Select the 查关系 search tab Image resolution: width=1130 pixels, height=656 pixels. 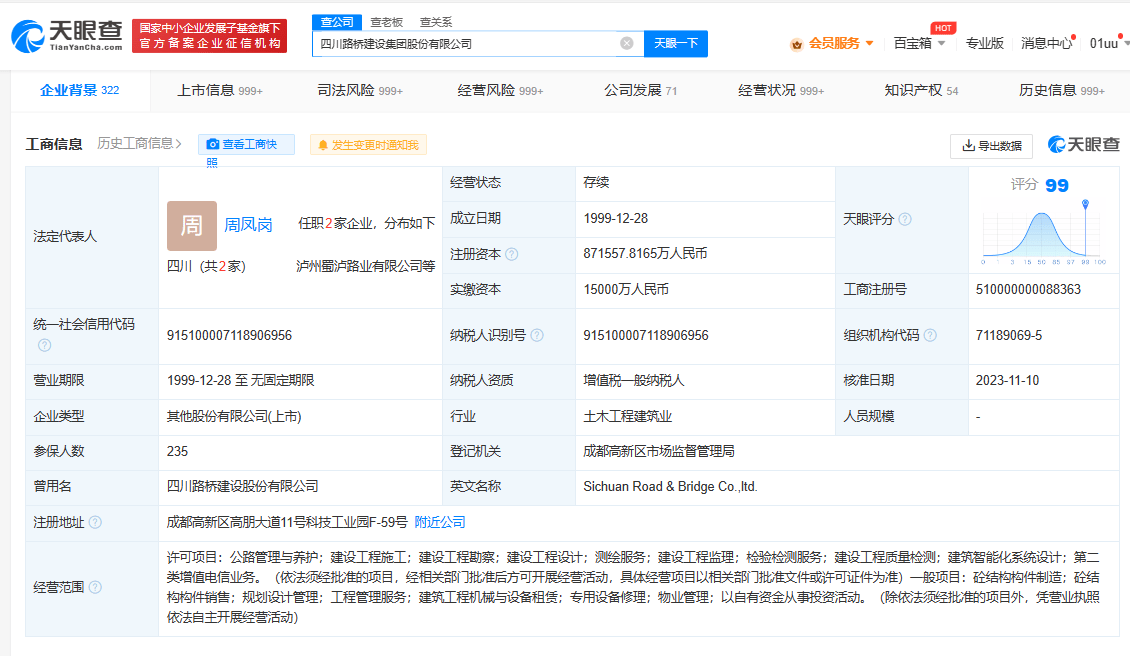436,22
